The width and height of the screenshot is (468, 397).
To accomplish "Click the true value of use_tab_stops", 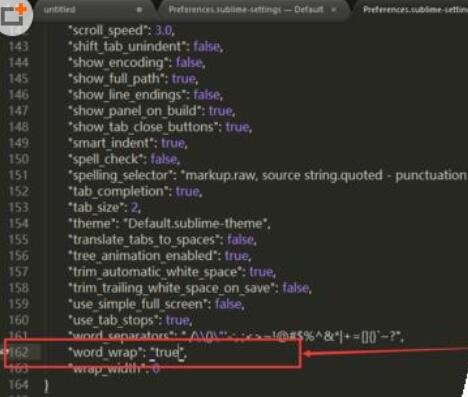I will tap(178, 320).
